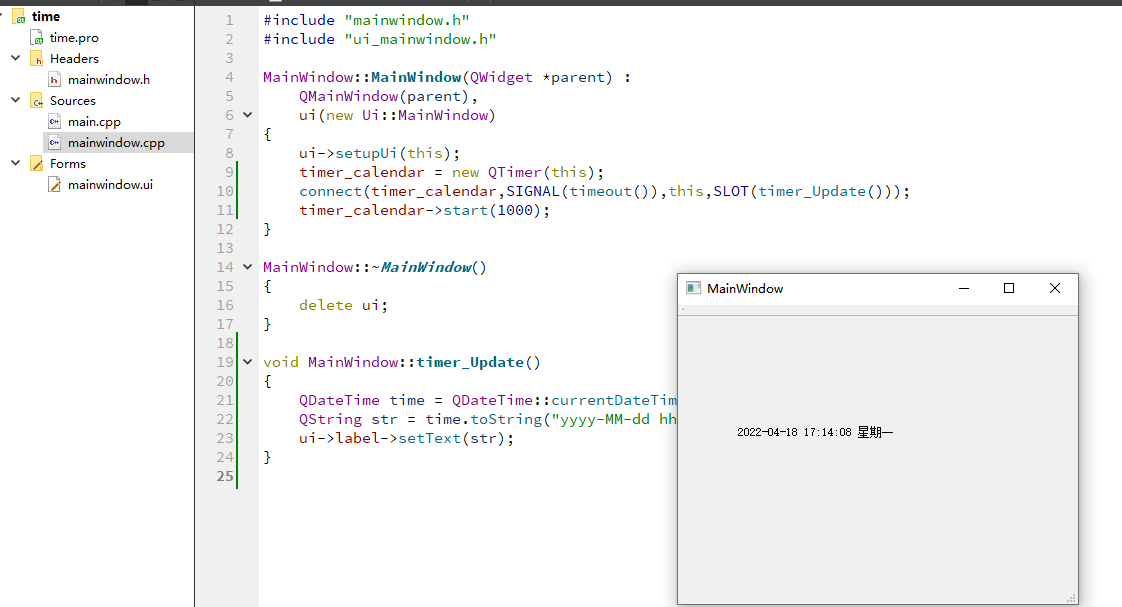Select the Sources folder label
This screenshot has width=1122, height=607.
73,101
